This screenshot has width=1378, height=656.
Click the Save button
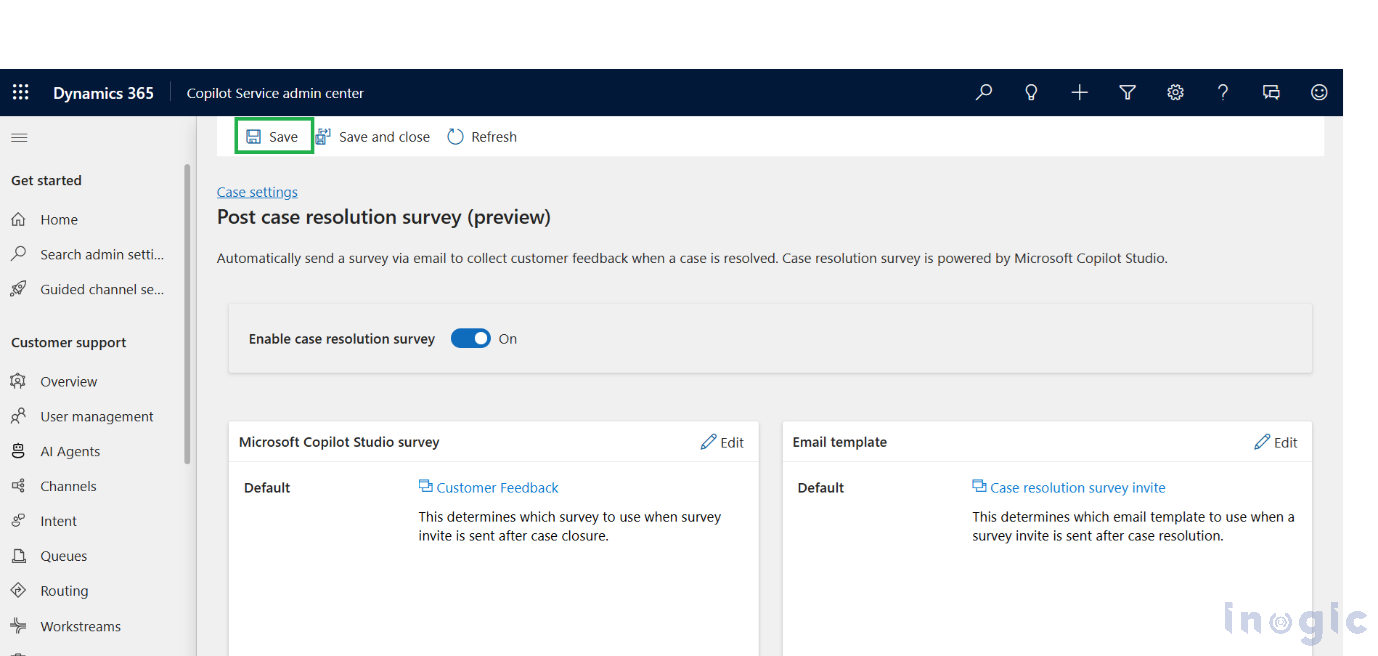coord(273,137)
